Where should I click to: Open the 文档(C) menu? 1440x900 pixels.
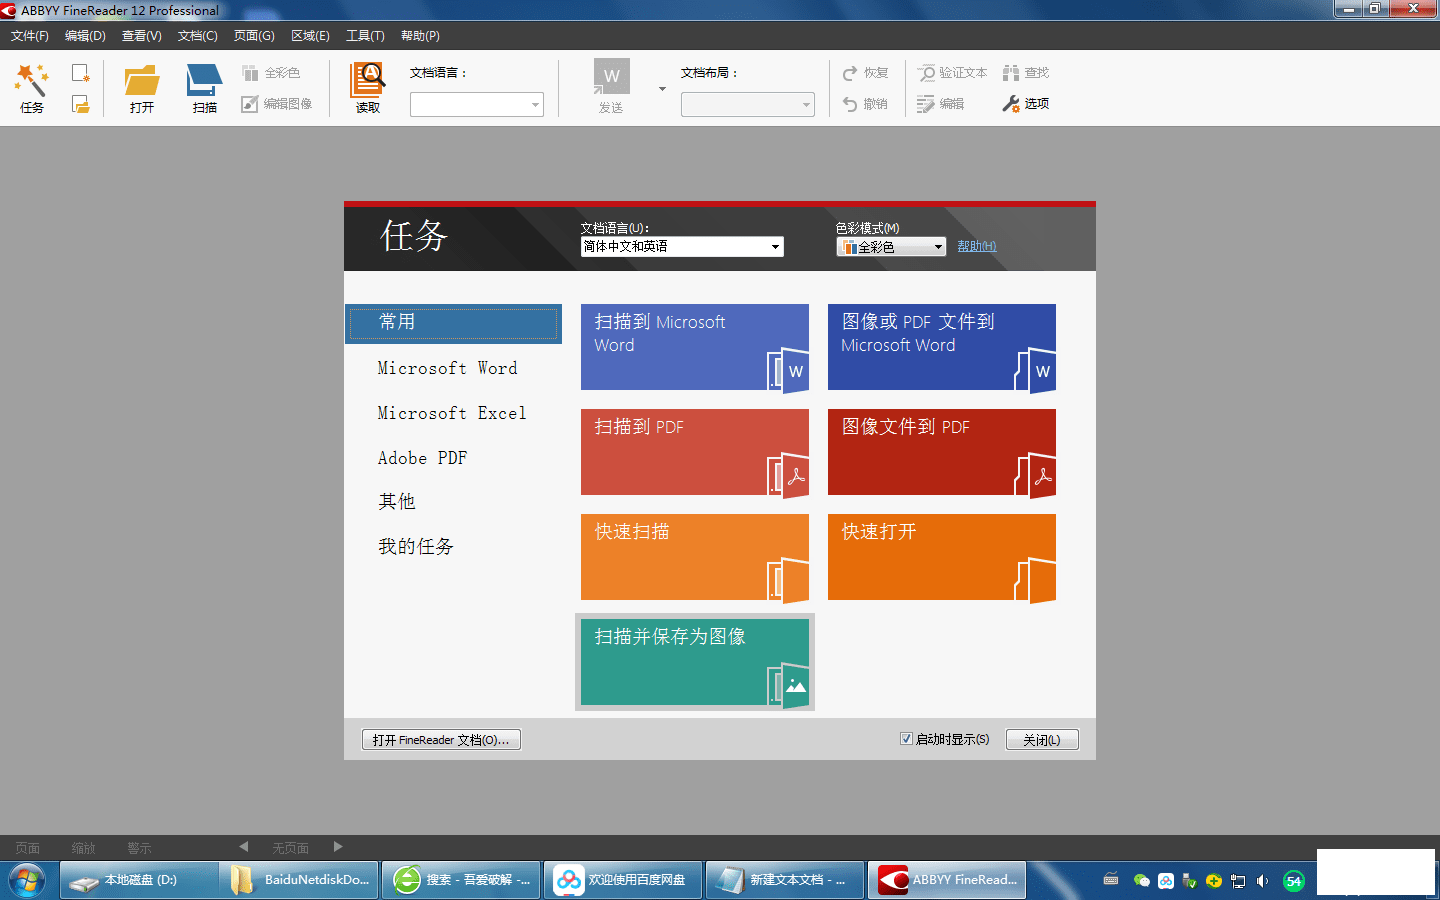point(198,36)
